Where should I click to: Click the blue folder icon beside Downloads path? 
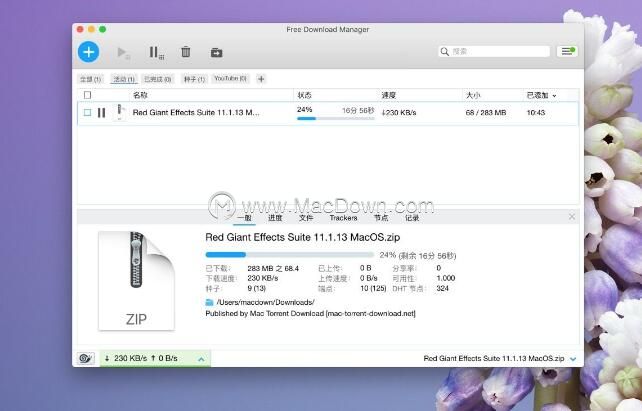(x=209, y=303)
